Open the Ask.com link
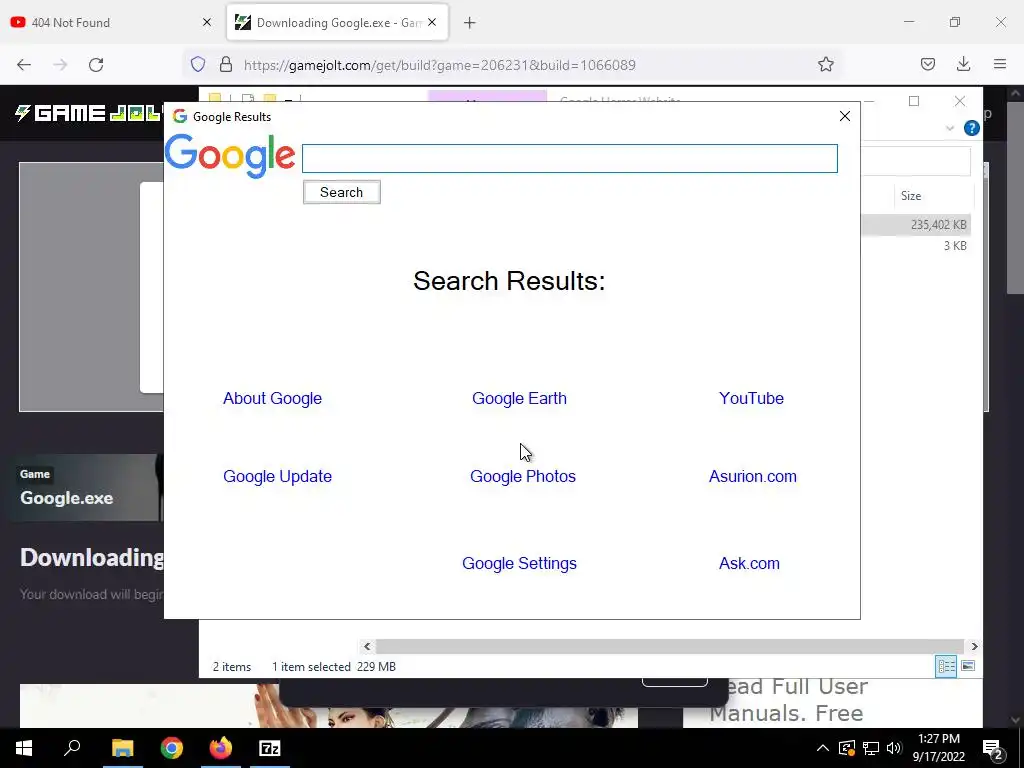This screenshot has height=768, width=1024. pyautogui.click(x=749, y=564)
